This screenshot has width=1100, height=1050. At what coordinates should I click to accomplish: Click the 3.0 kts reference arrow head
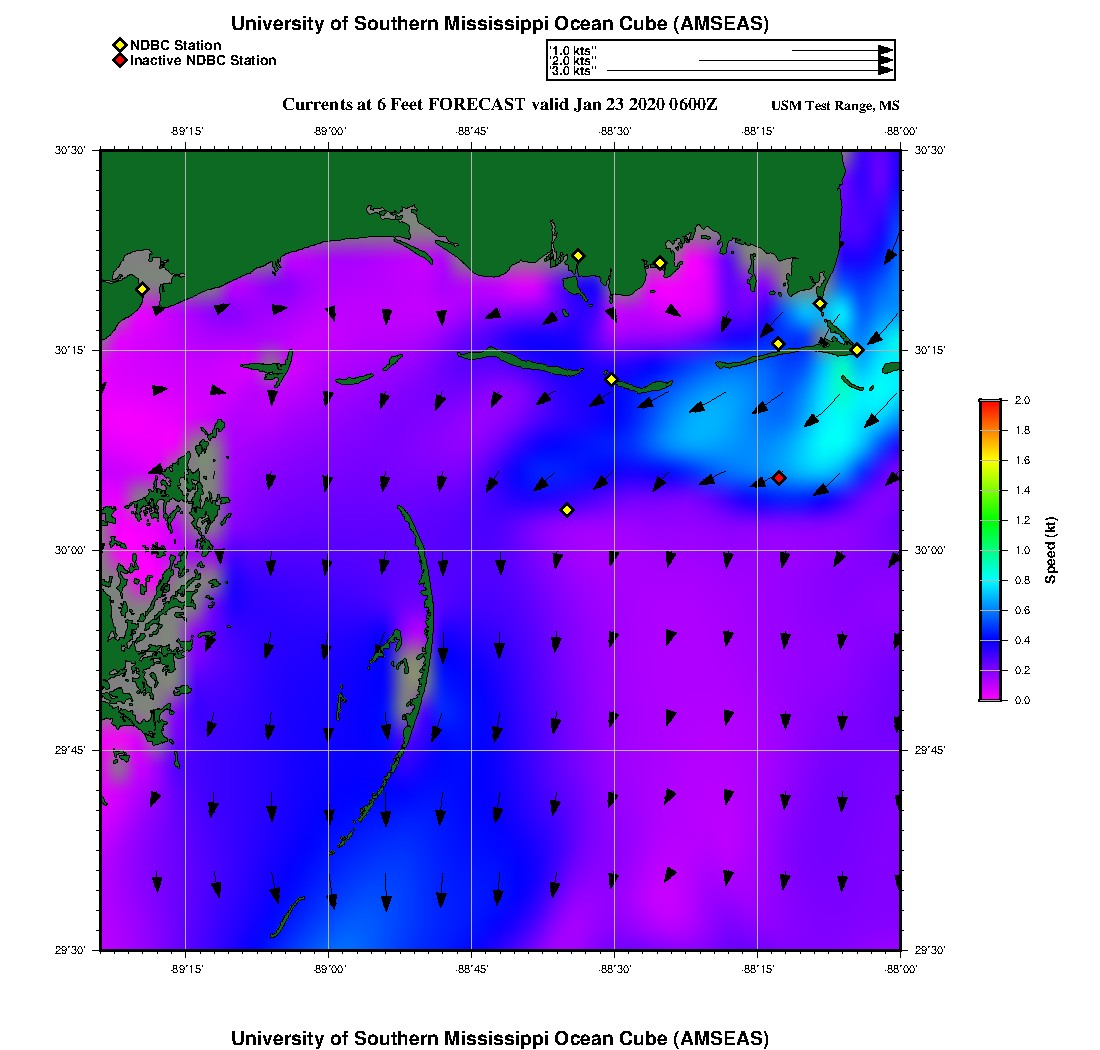coord(886,70)
